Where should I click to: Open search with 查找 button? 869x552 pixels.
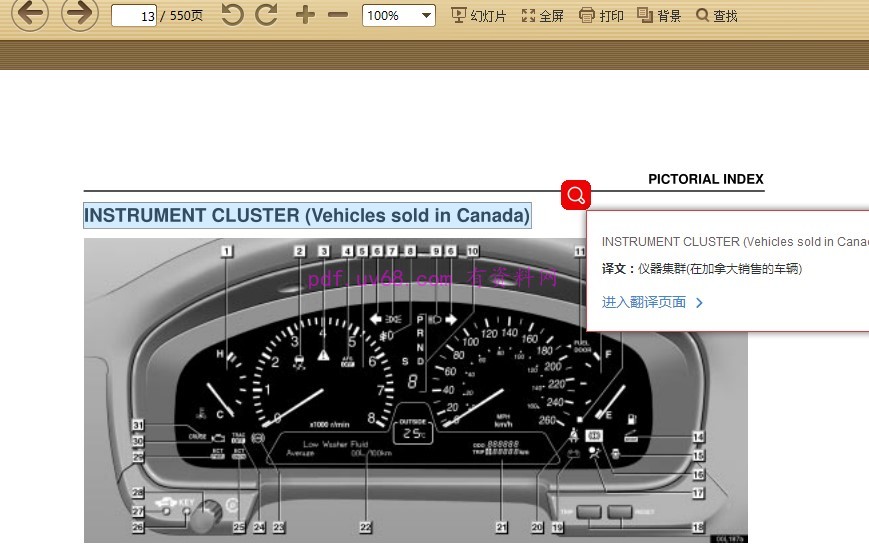click(717, 16)
